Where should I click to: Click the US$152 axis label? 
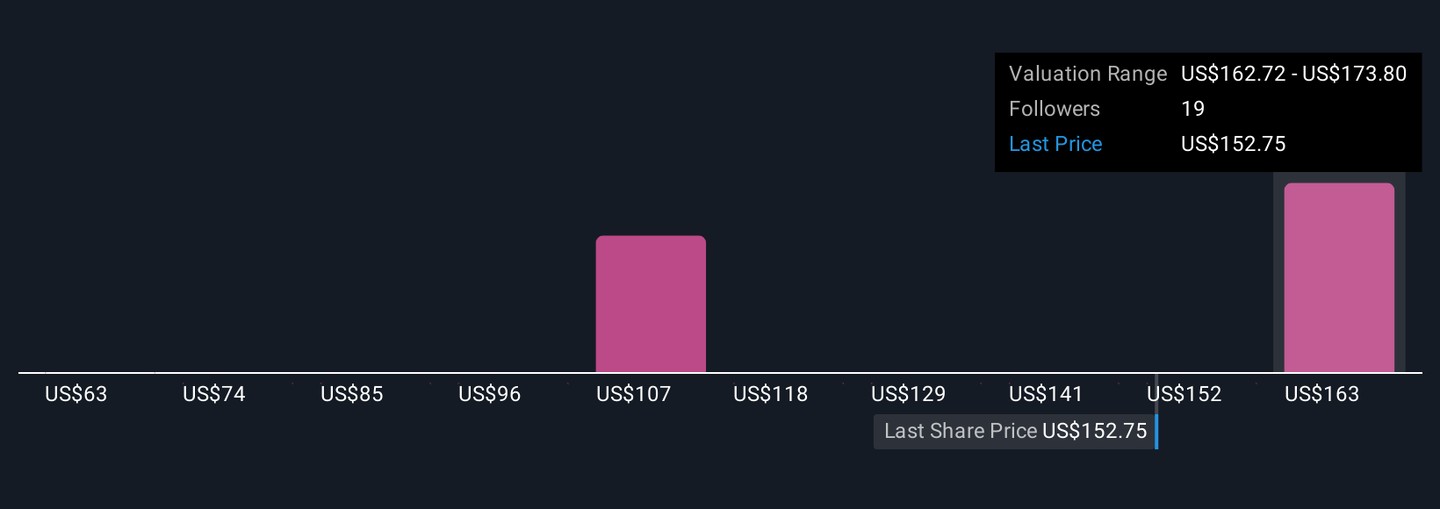1184,394
